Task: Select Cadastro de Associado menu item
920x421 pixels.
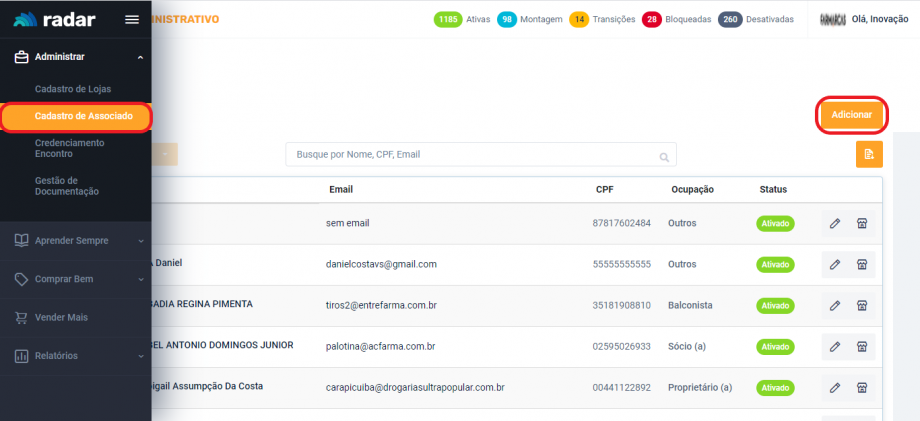Action: pyautogui.click(x=76, y=117)
